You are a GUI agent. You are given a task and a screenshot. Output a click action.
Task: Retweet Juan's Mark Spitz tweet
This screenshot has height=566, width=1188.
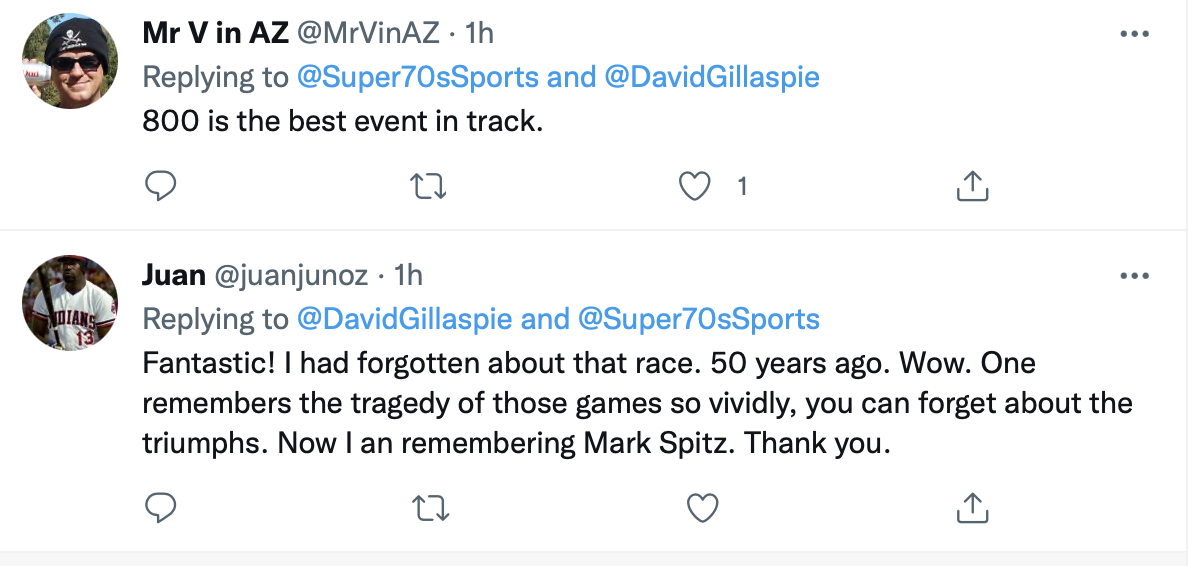click(x=430, y=507)
